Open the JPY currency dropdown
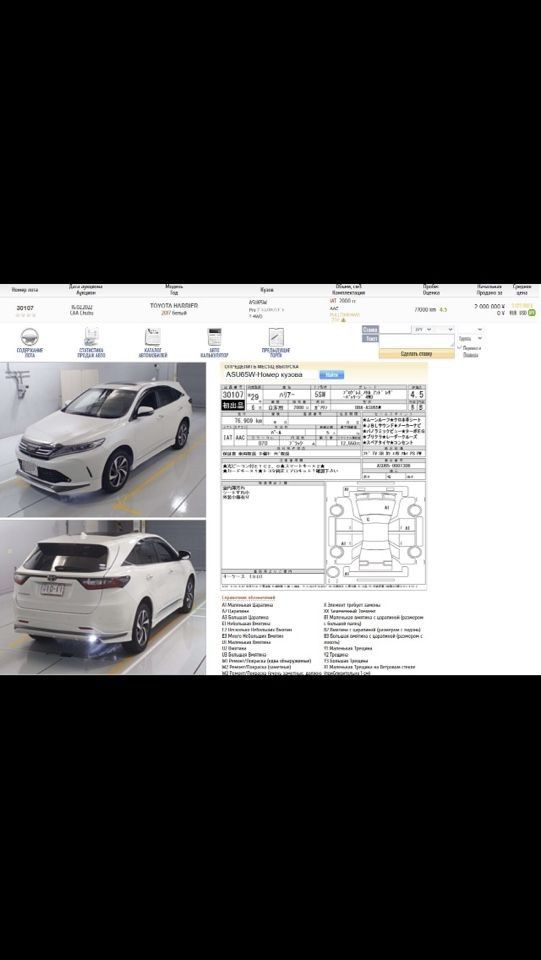Image resolution: width=541 pixels, height=960 pixels. pyautogui.click(x=423, y=329)
